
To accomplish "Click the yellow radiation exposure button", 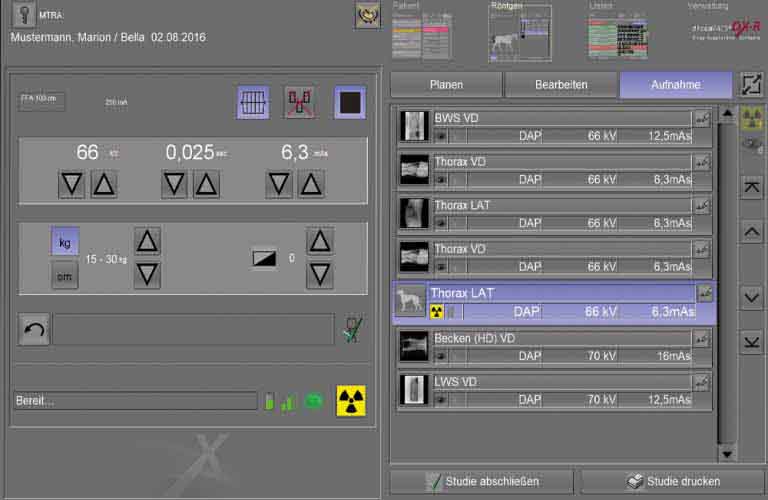I will [x=351, y=401].
